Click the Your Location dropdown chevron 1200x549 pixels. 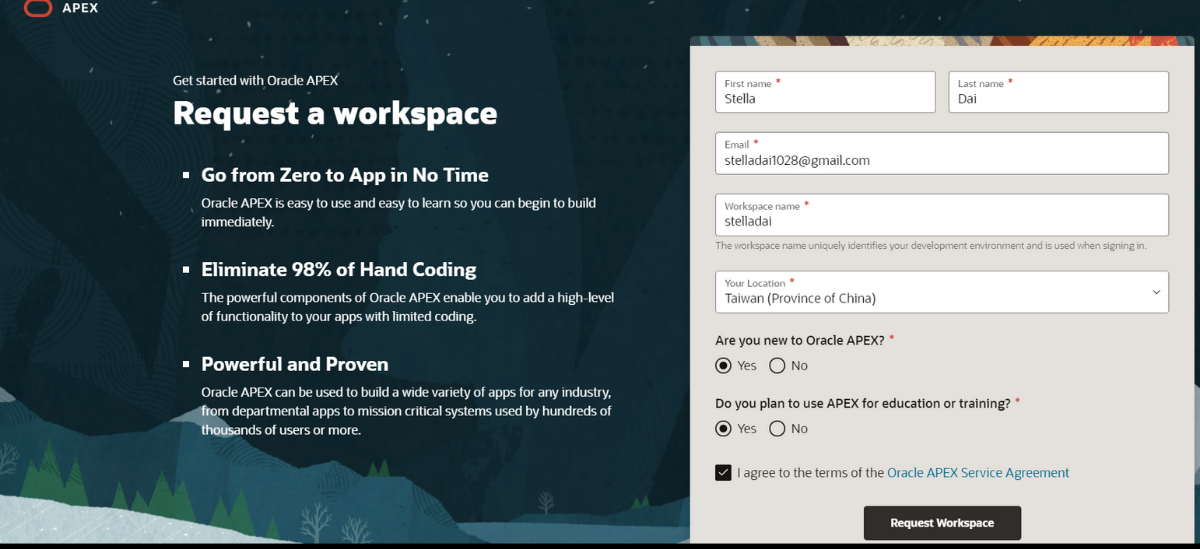(x=1156, y=292)
